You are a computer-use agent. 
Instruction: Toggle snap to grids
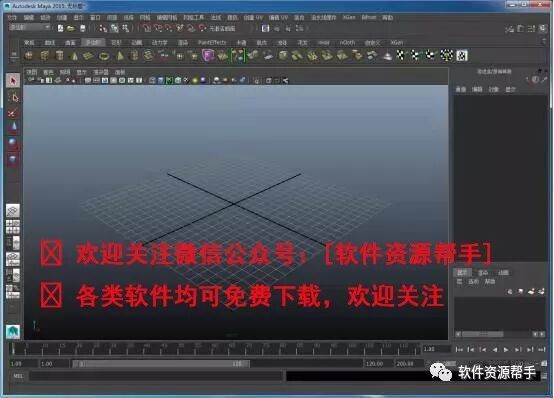[147, 28]
